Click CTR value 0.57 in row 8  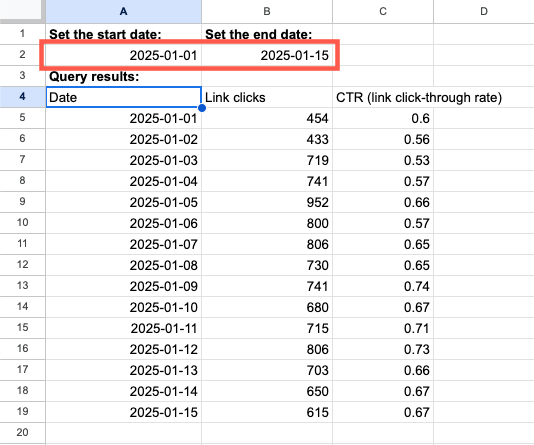383,181
